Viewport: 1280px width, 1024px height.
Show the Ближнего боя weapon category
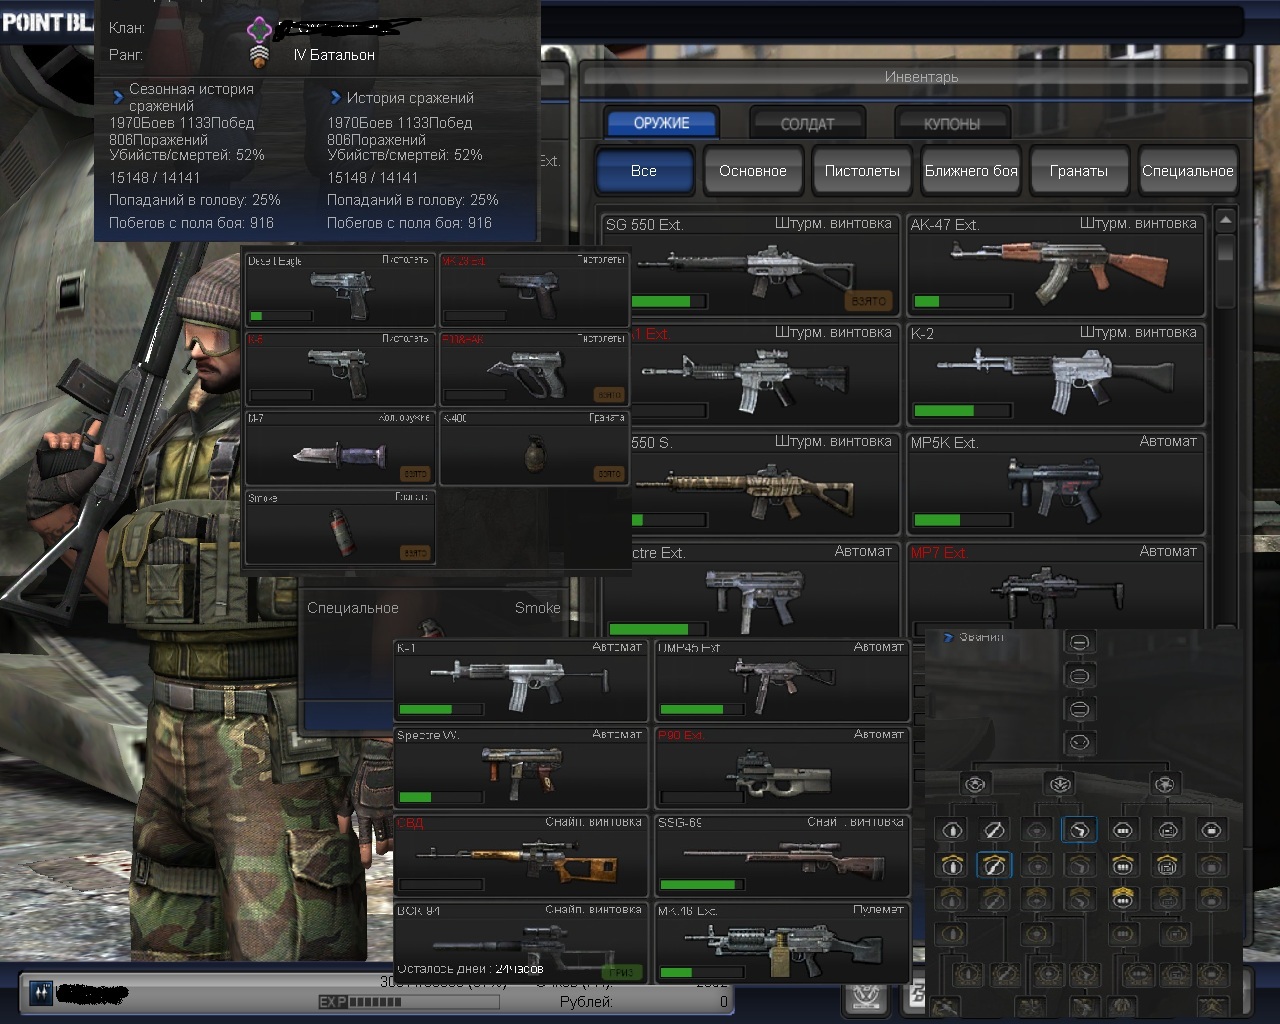(x=971, y=171)
